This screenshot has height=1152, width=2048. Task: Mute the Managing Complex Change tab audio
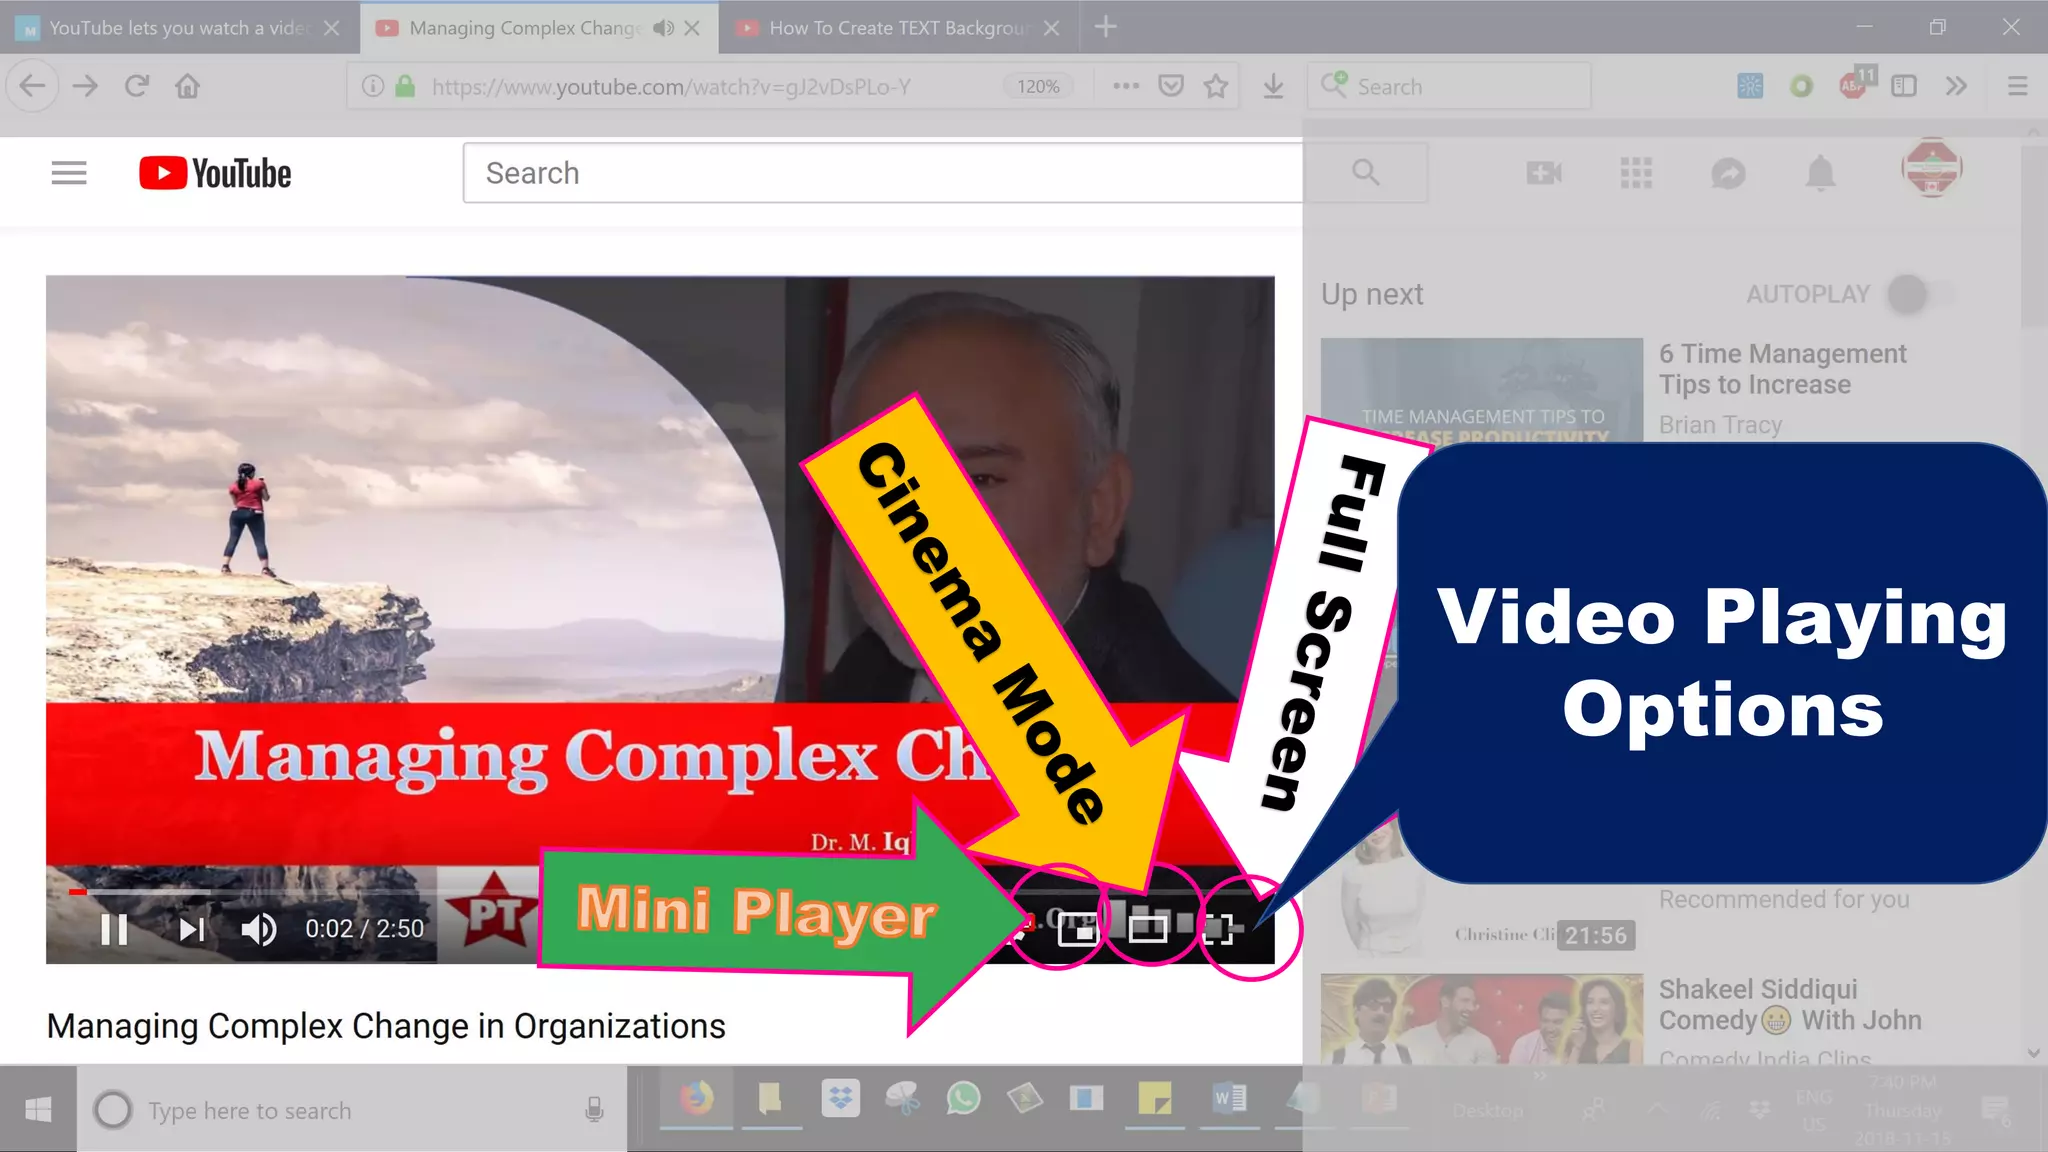(x=663, y=28)
